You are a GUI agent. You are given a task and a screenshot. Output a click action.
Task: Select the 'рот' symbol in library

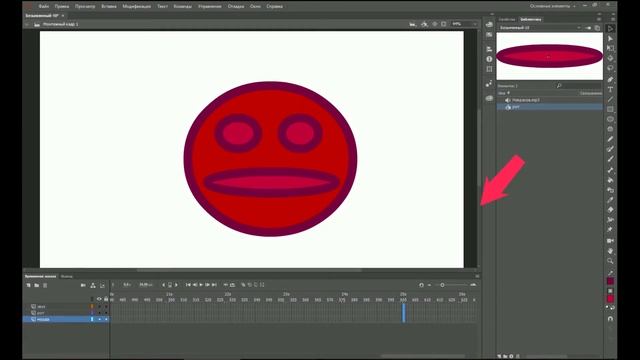550,107
